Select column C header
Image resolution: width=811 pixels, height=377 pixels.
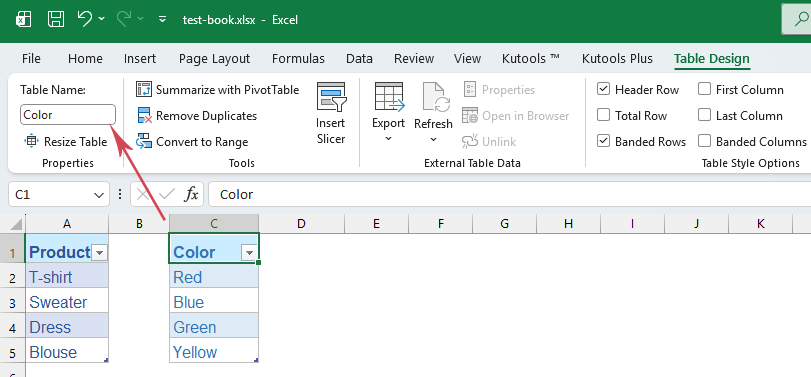(214, 223)
